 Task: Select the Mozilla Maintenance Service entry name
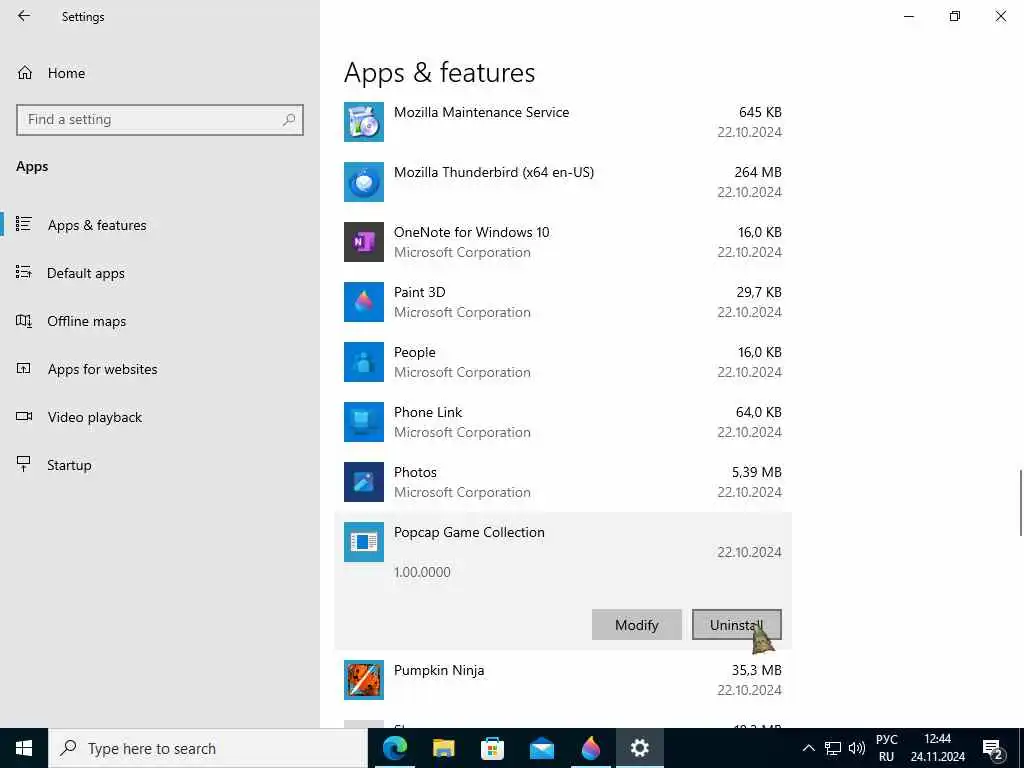(481, 112)
